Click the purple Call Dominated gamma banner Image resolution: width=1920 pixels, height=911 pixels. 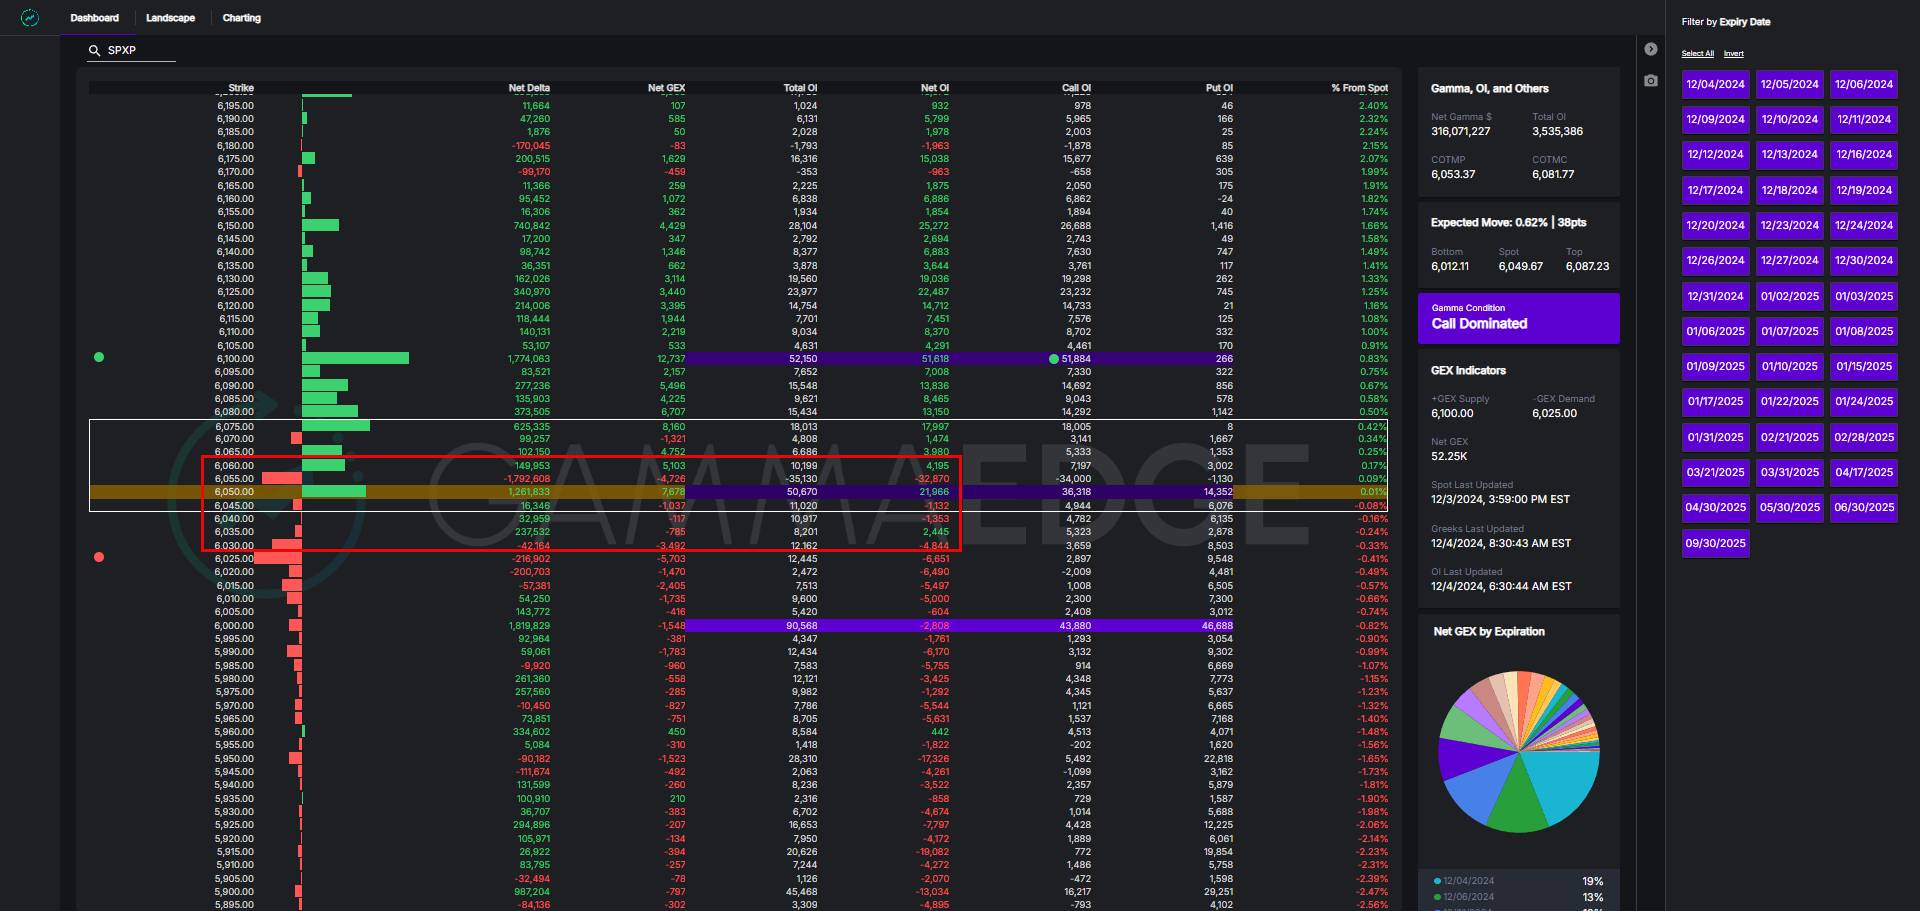(x=1518, y=318)
